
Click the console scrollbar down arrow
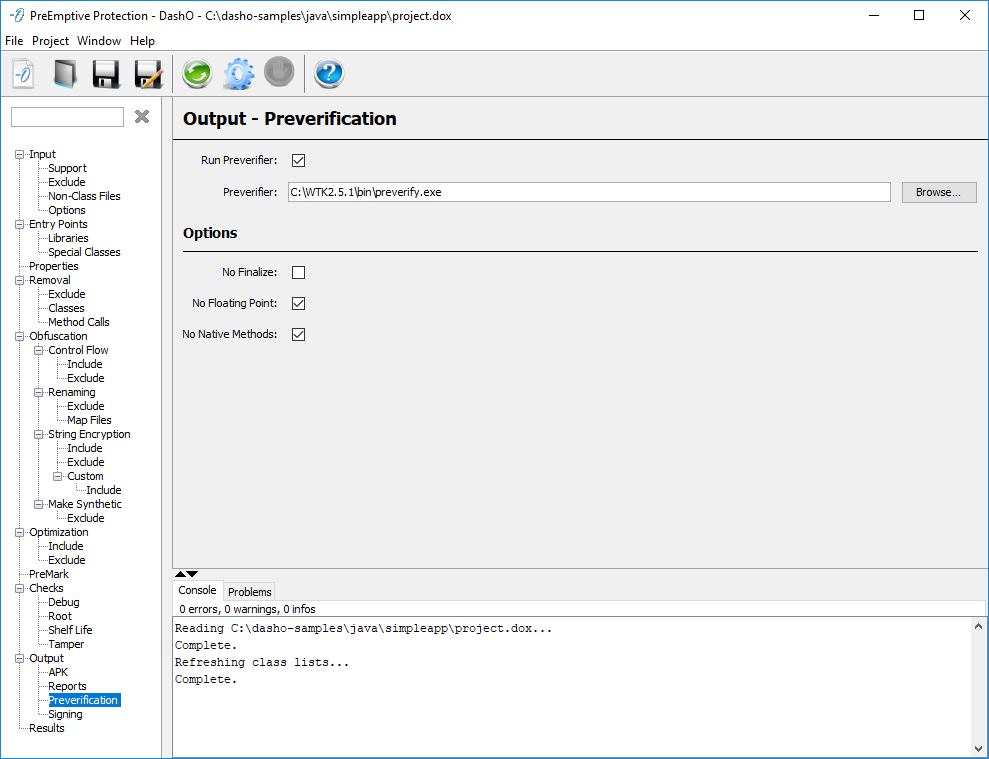pos(977,748)
